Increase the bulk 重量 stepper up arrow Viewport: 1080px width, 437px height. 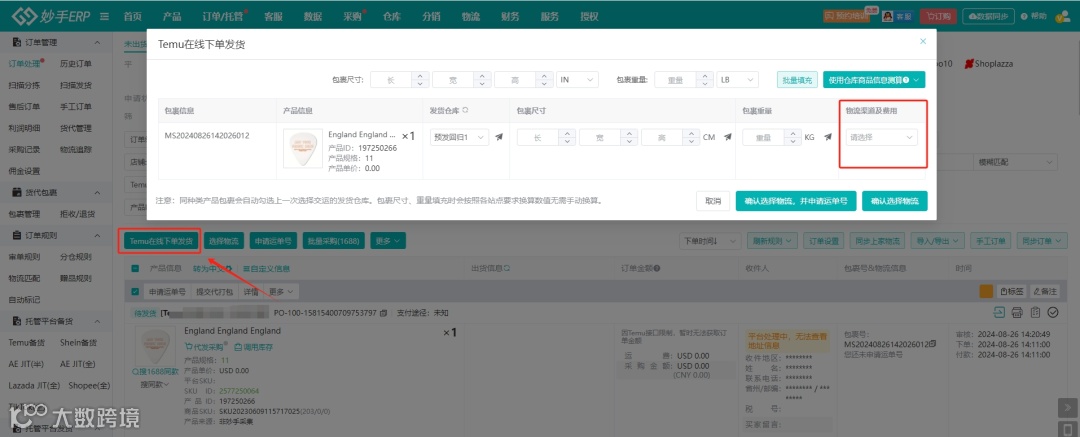tap(705, 76)
